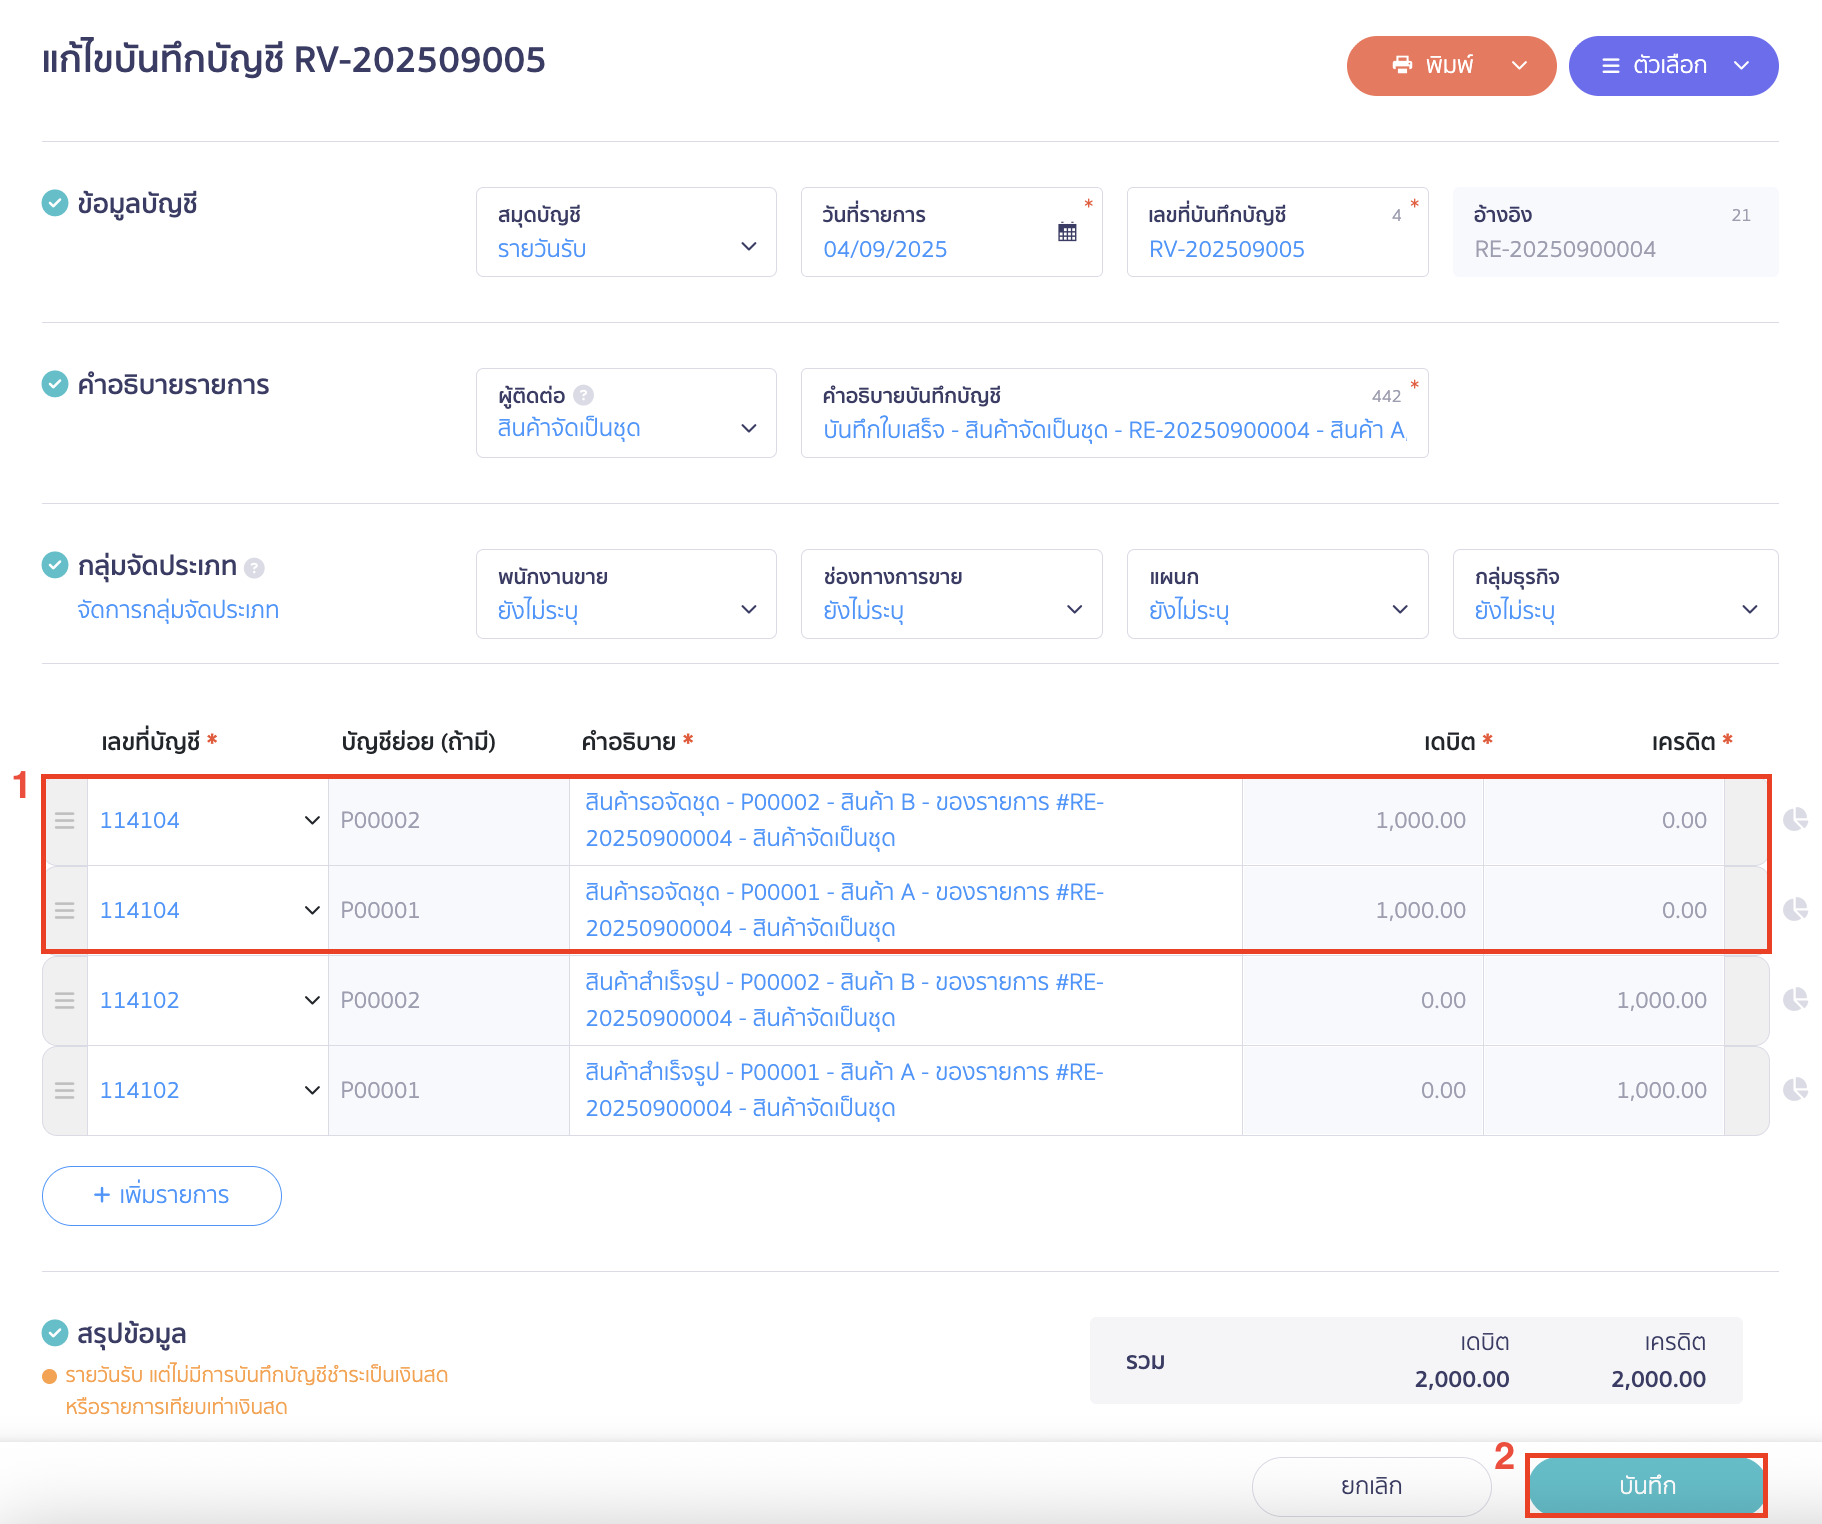Click the คำอธิบายบันทึกบัญชี text field

point(1113,430)
